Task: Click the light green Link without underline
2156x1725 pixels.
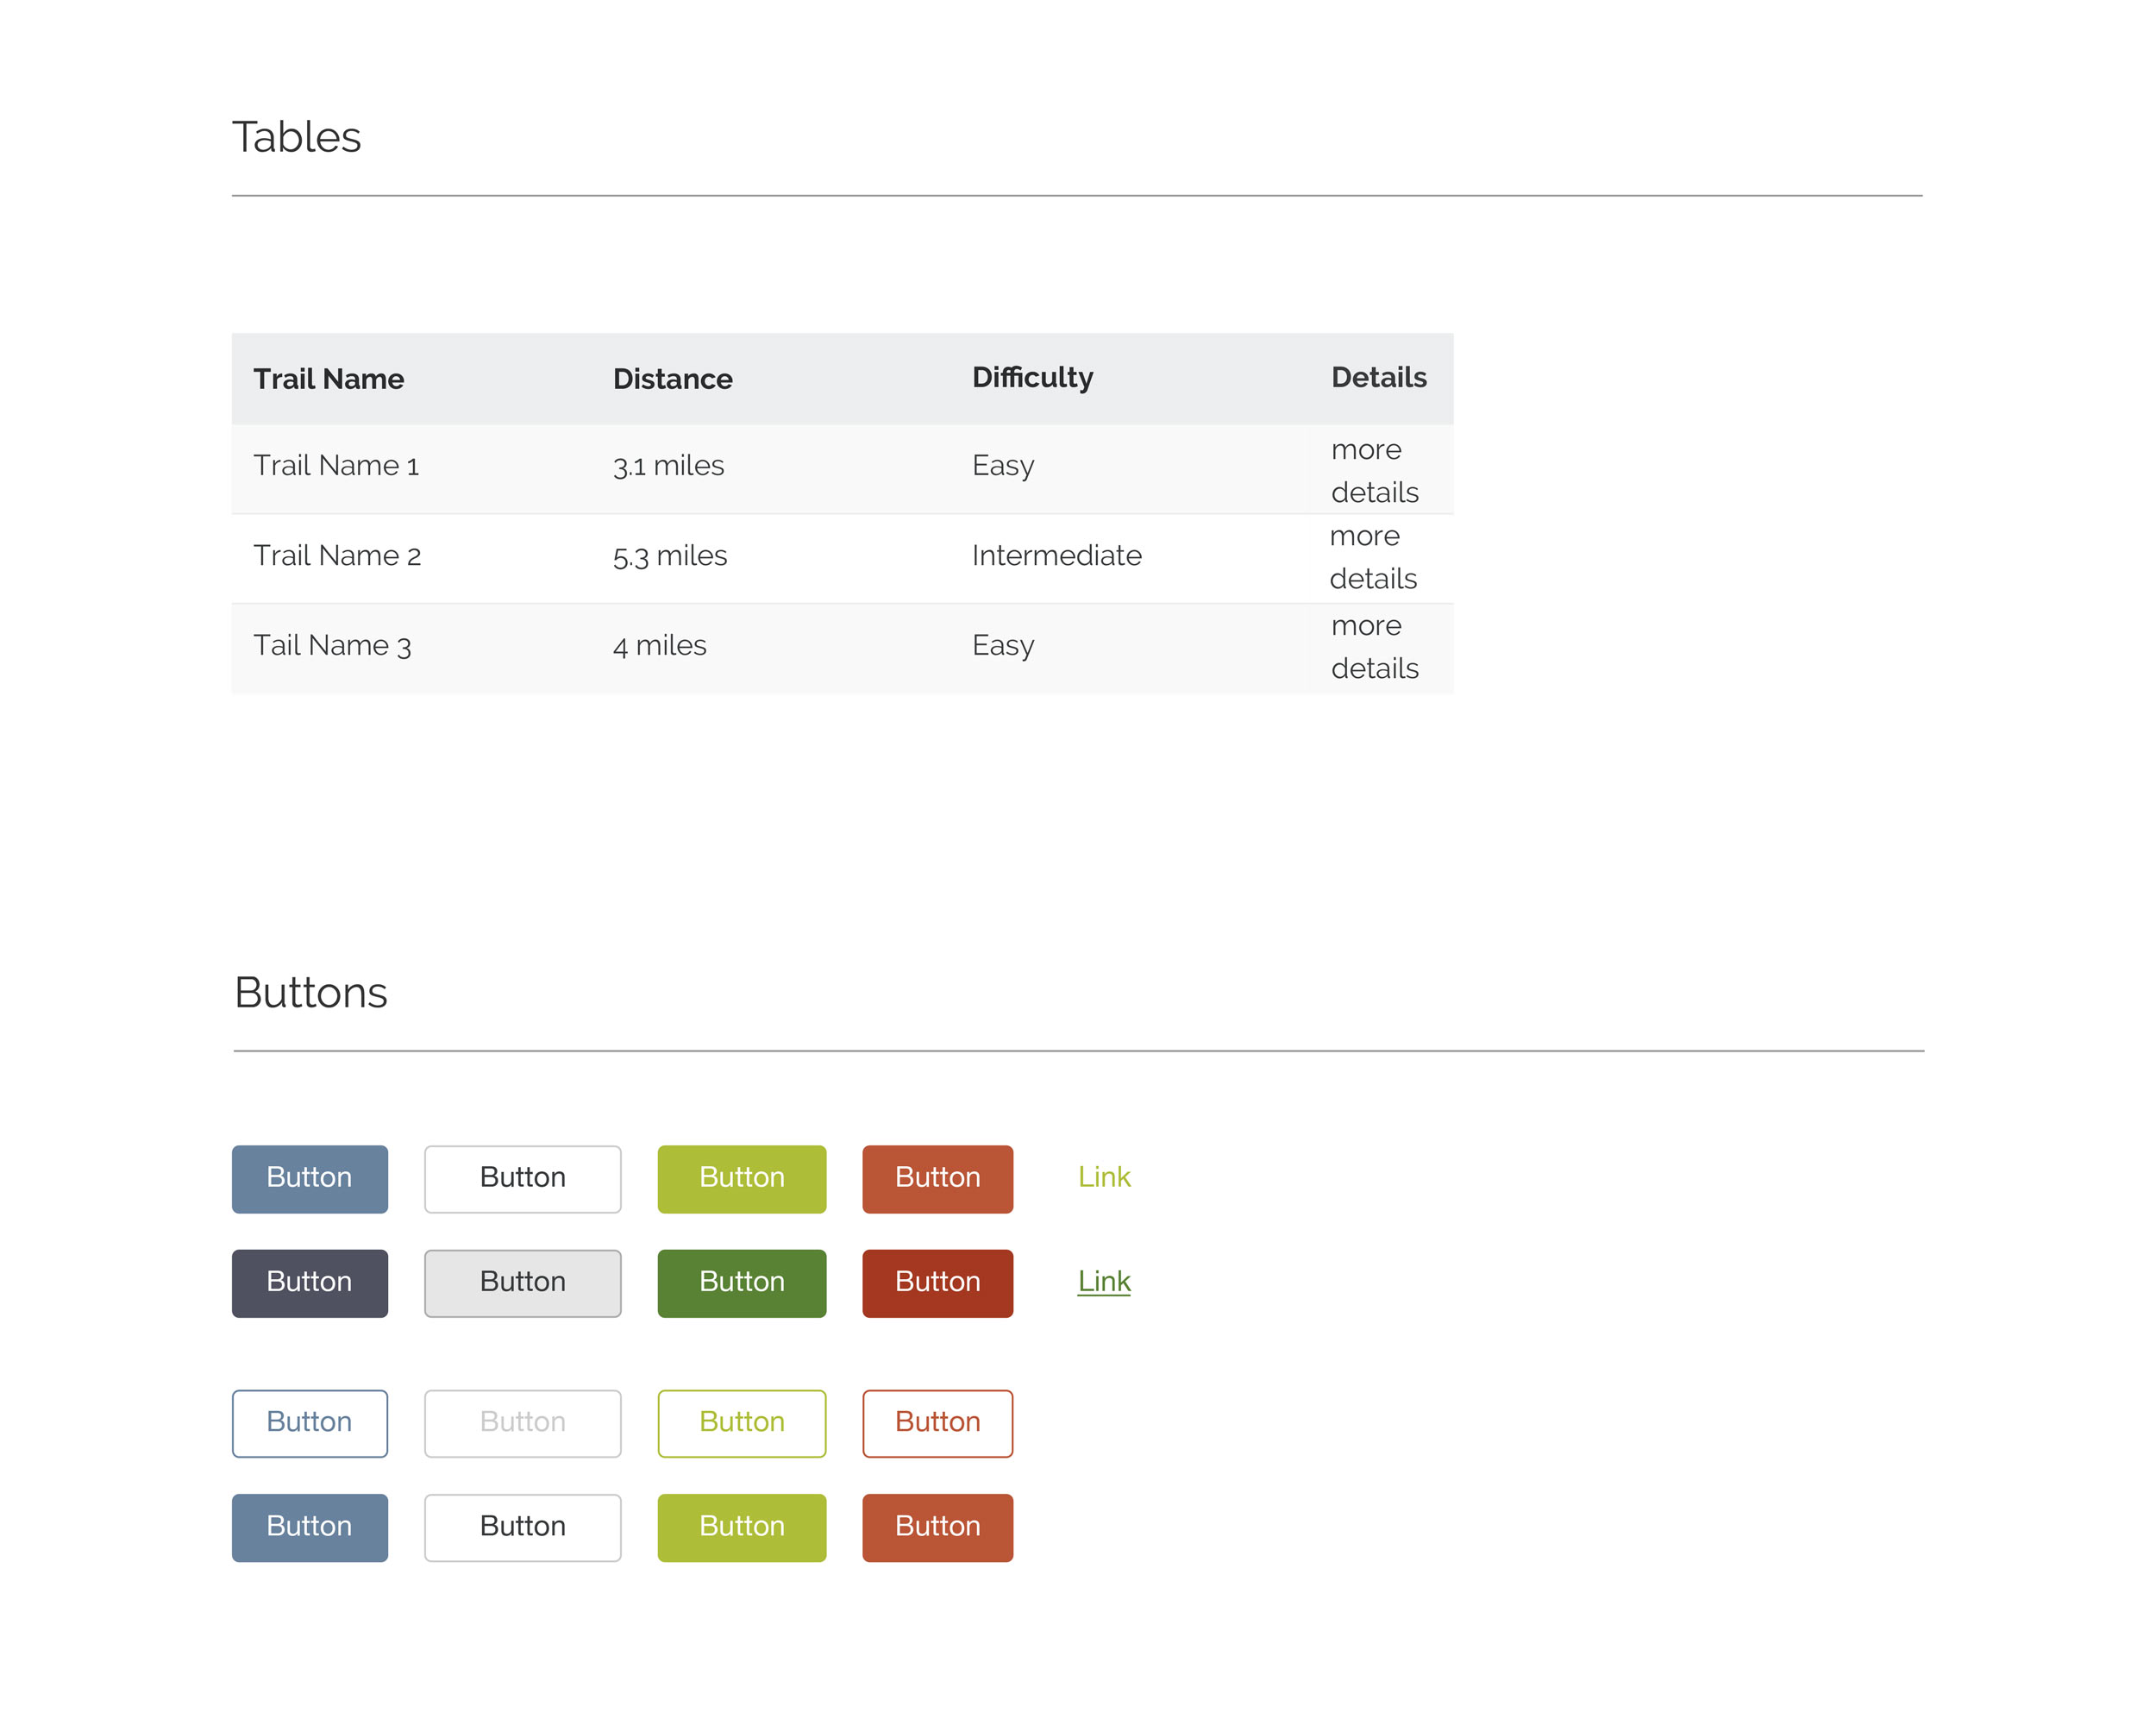Action: [x=1104, y=1177]
